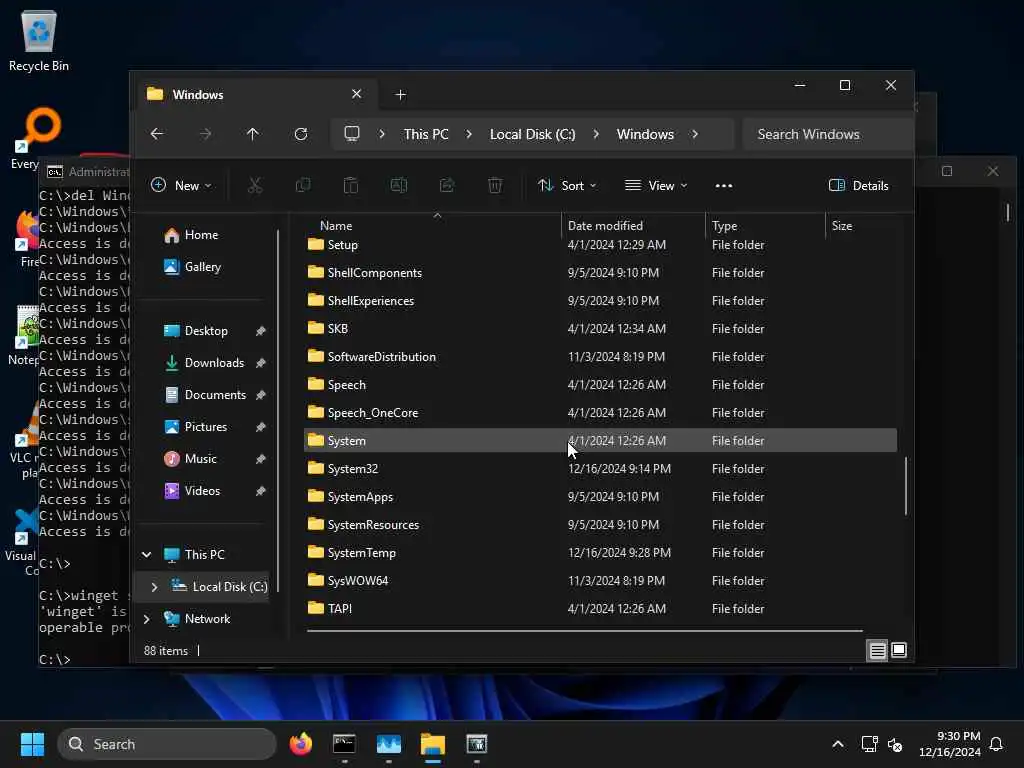Open File Explorer from the taskbar
Viewport: 1024px width, 768px height.
[x=432, y=744]
